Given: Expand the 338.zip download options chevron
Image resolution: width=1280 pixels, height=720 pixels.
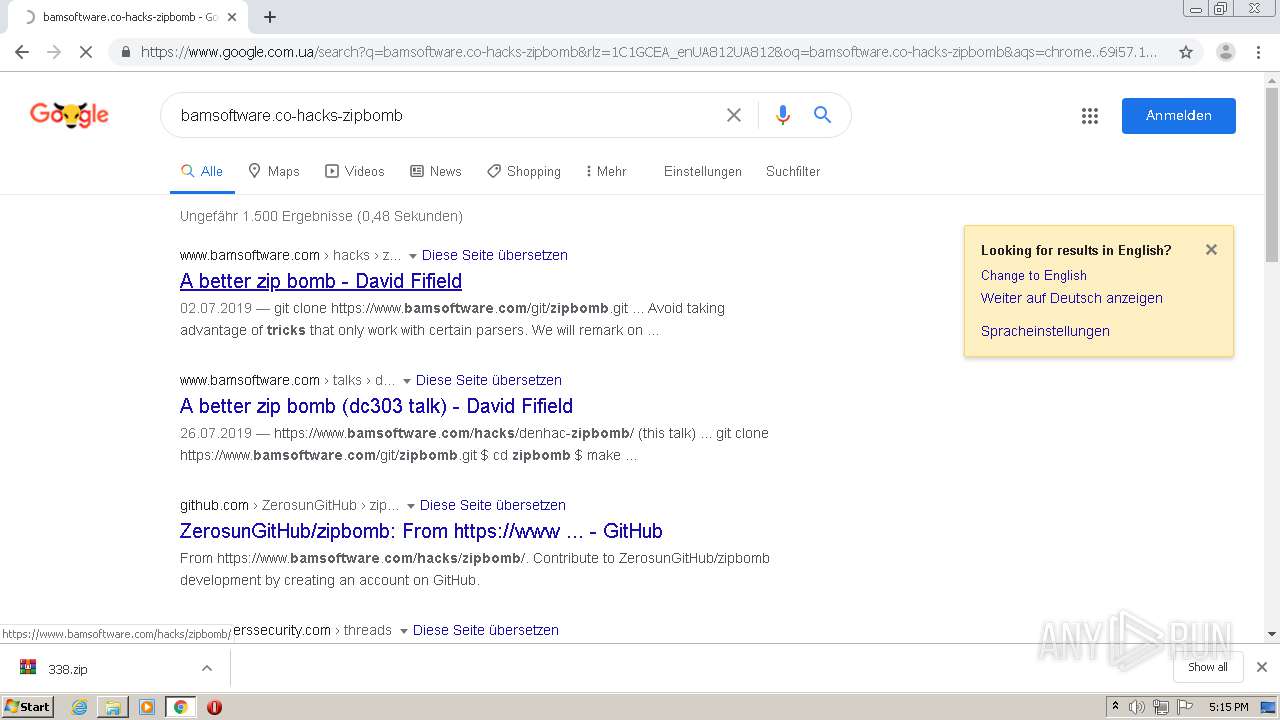Looking at the screenshot, I should point(207,668).
